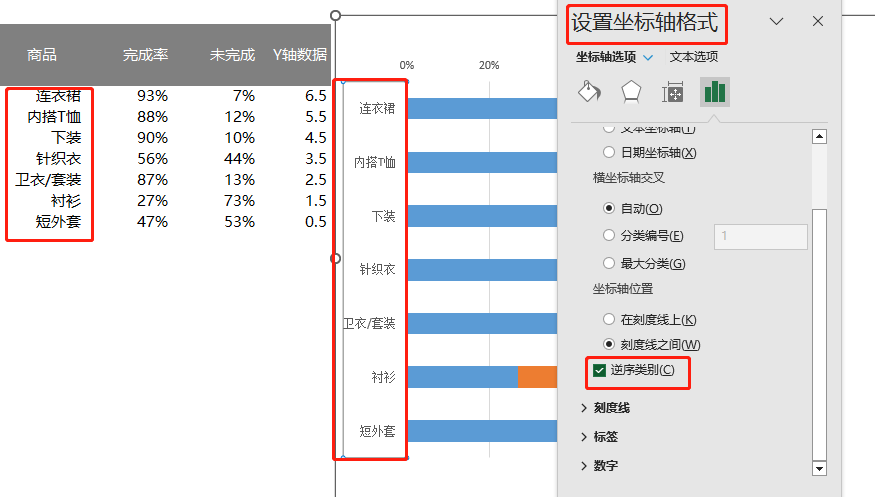Click the 衬衫 axis label in chart
The height and width of the screenshot is (497, 875).
click(x=383, y=378)
